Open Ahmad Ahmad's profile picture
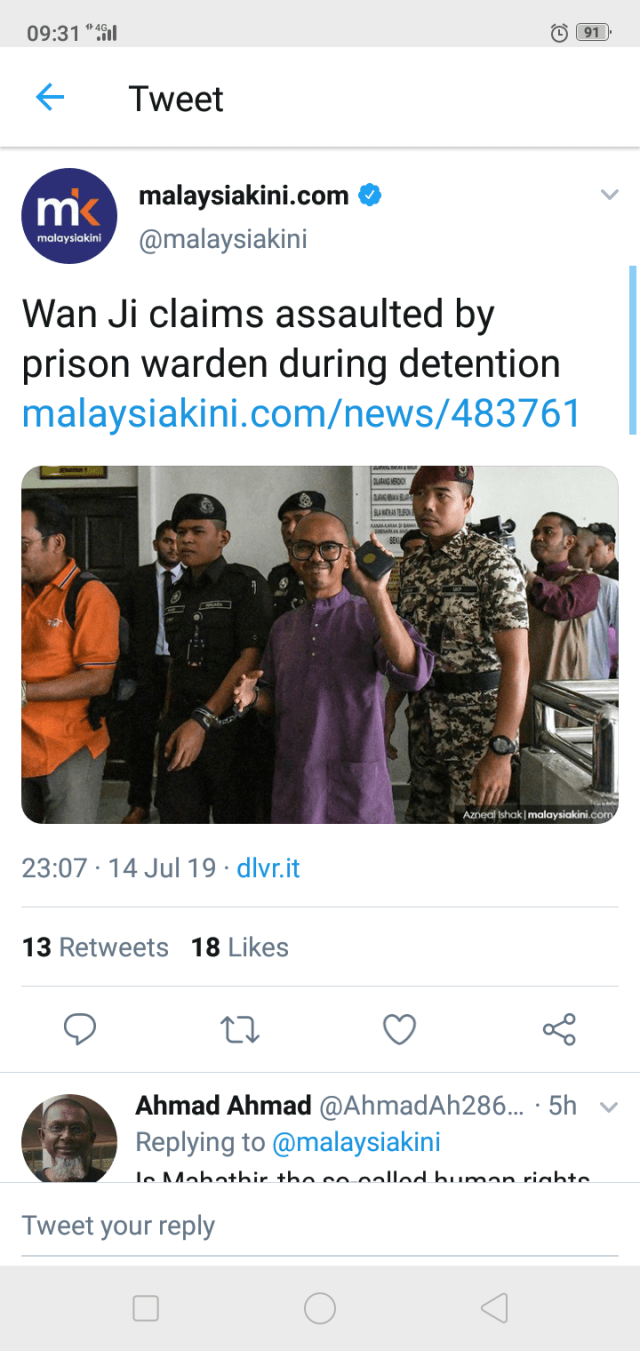Viewport: 640px width, 1351px height. tap(70, 1138)
